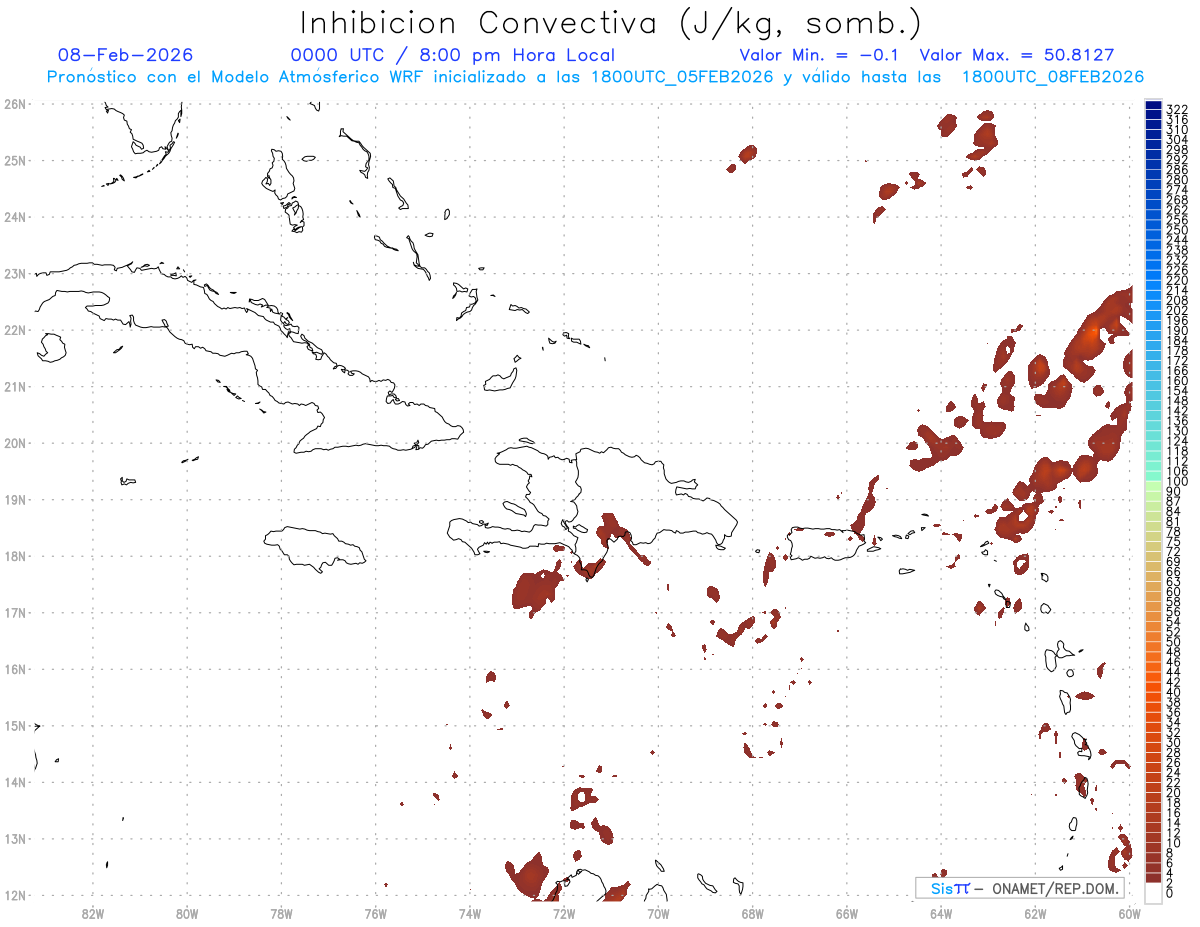This screenshot has width=1200, height=927.
Task: Click the longitude label "80W"
Action: tap(187, 912)
